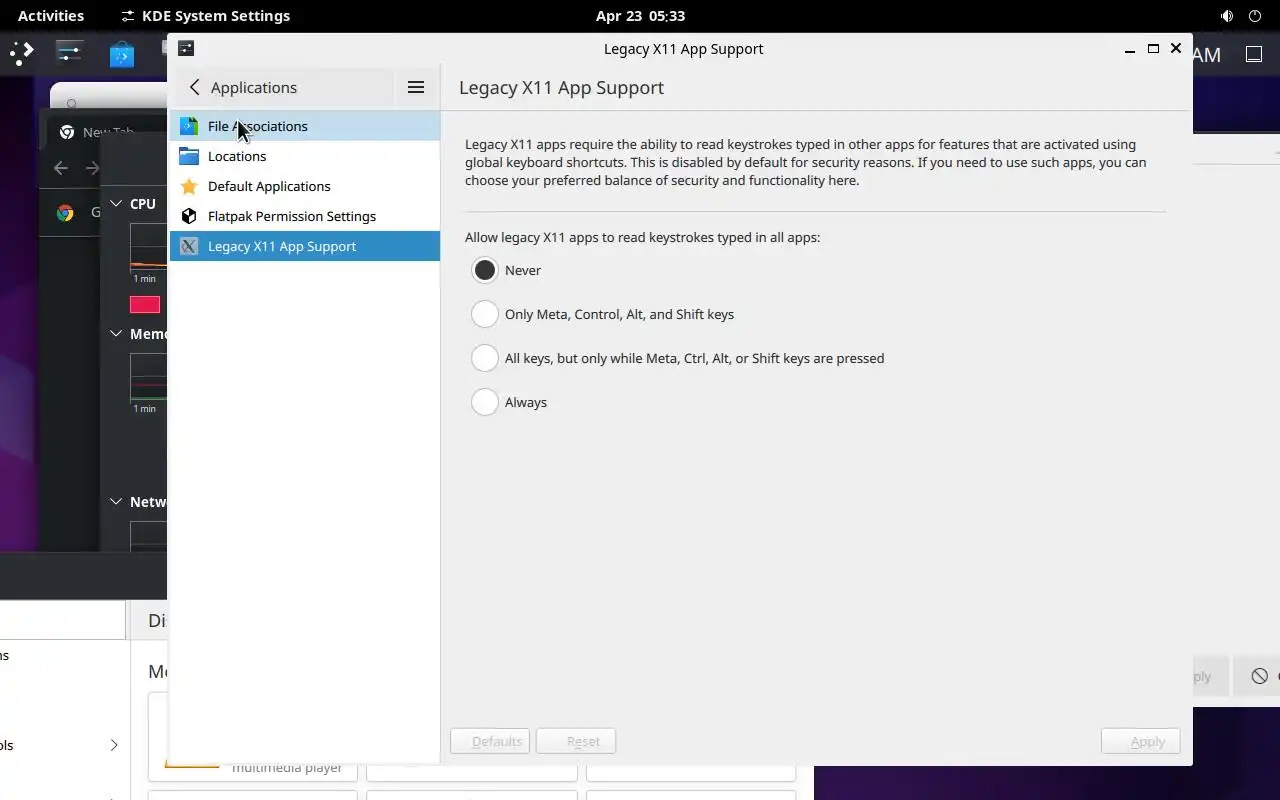Screen dimensions: 1280x800
Task: Open the File Associations page icon
Action: pos(189,126)
